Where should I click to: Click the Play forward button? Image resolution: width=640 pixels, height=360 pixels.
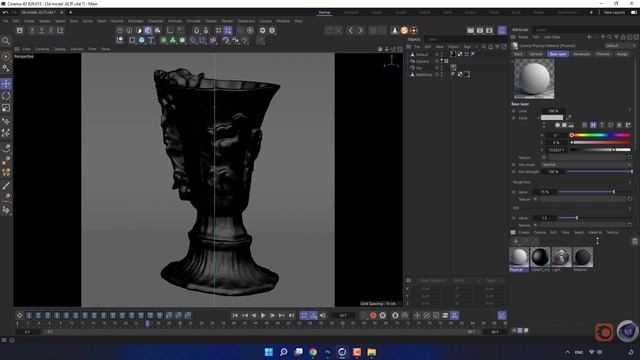click(263, 315)
